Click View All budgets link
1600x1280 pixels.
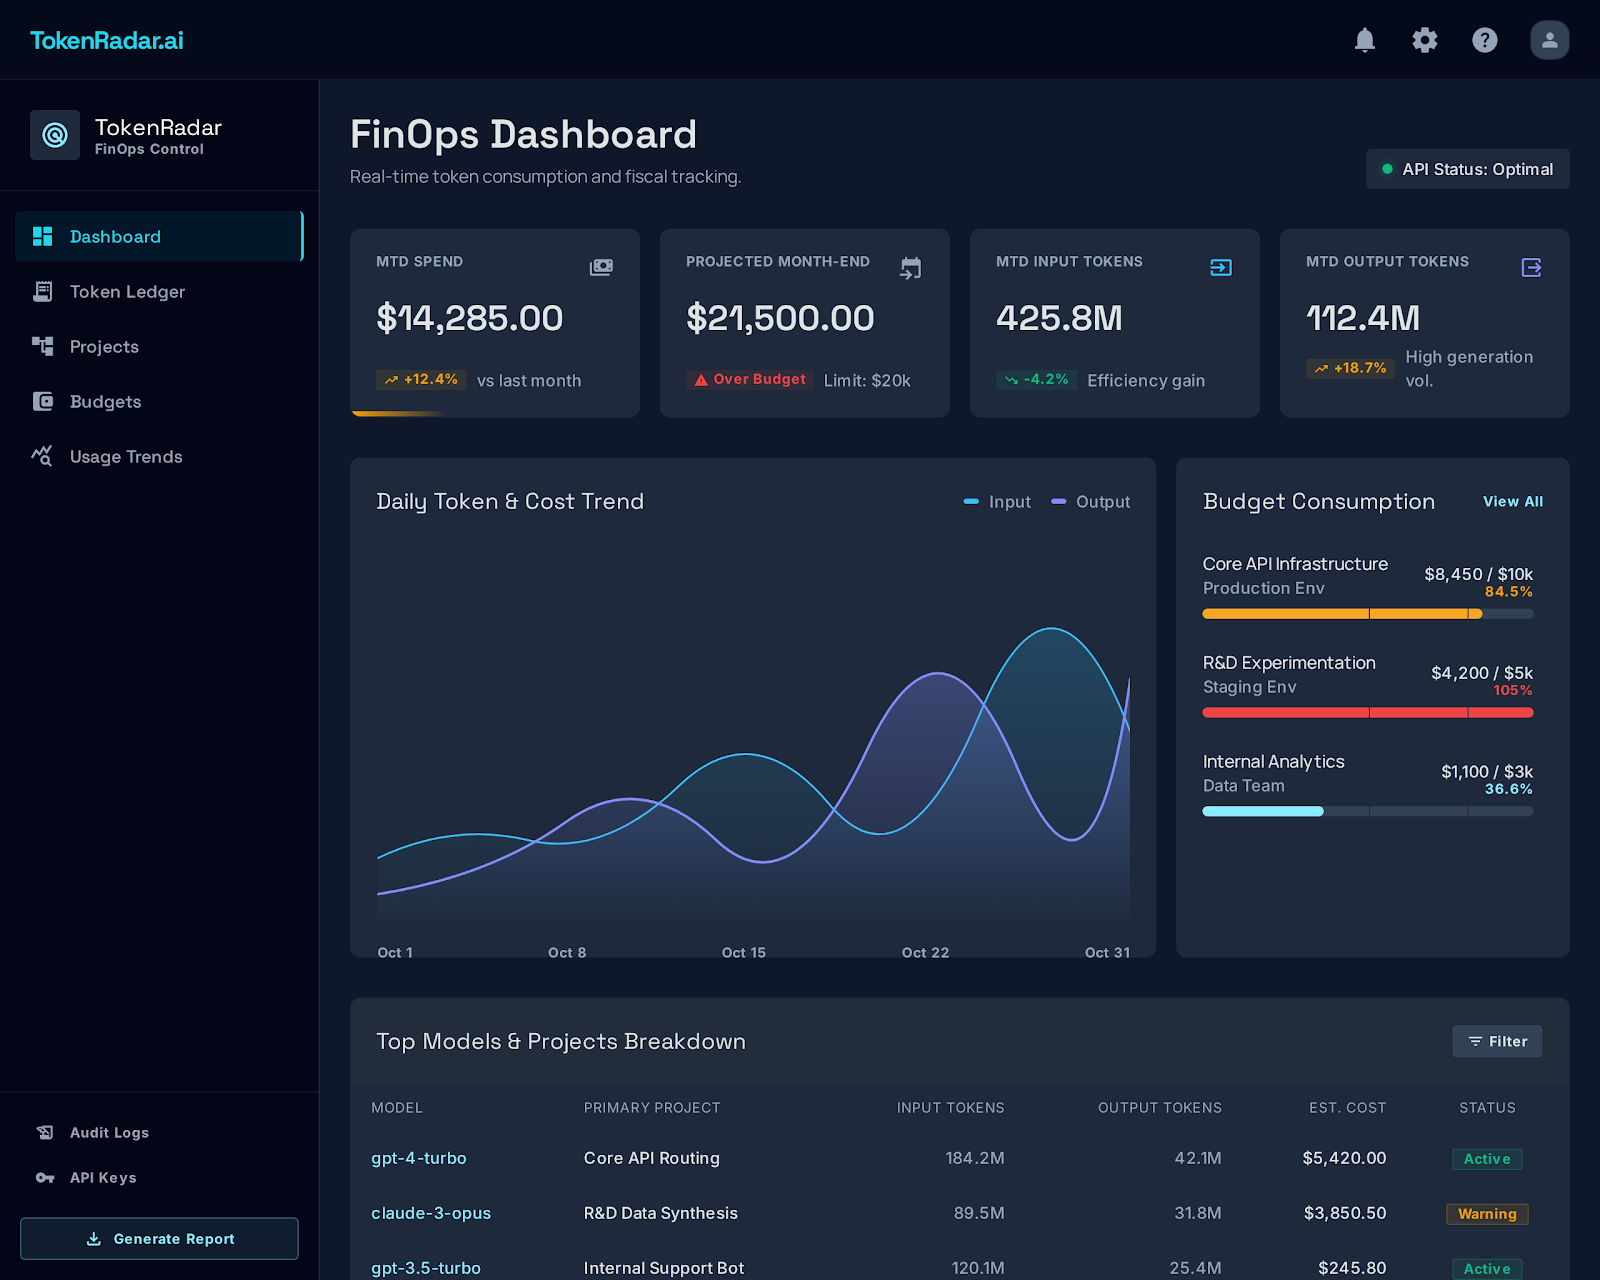[1513, 501]
